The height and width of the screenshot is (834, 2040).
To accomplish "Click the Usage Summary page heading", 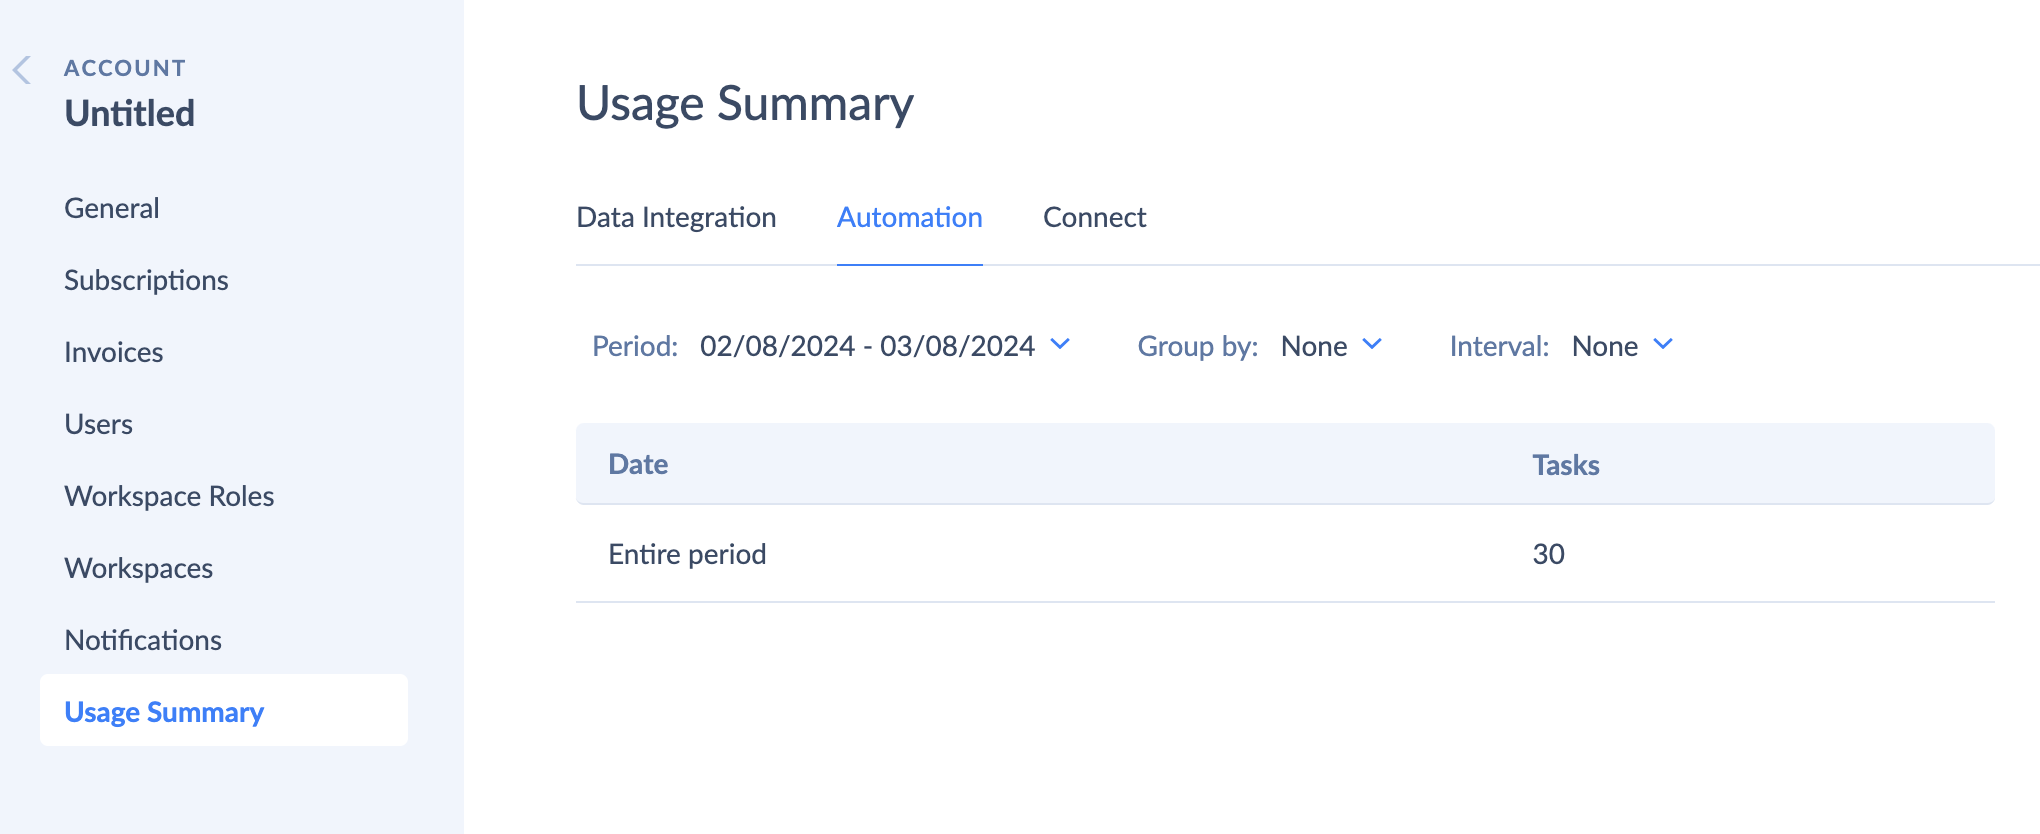I will 745,104.
